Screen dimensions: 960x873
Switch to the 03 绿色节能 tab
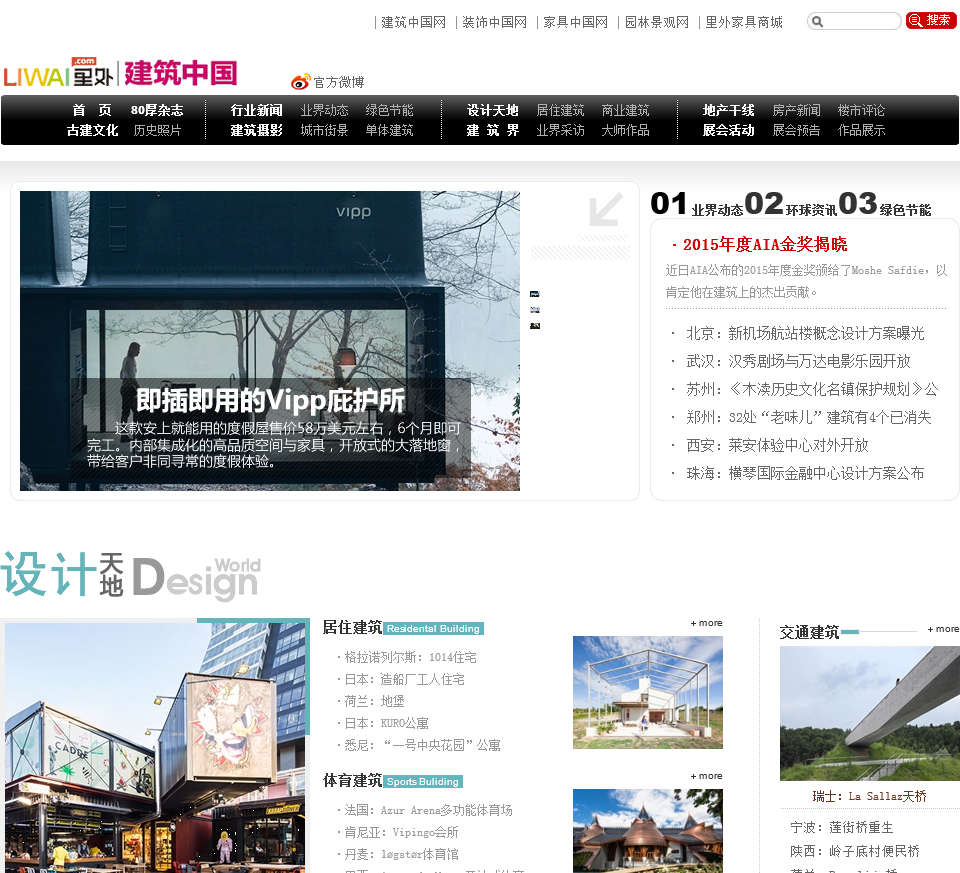tap(885, 204)
